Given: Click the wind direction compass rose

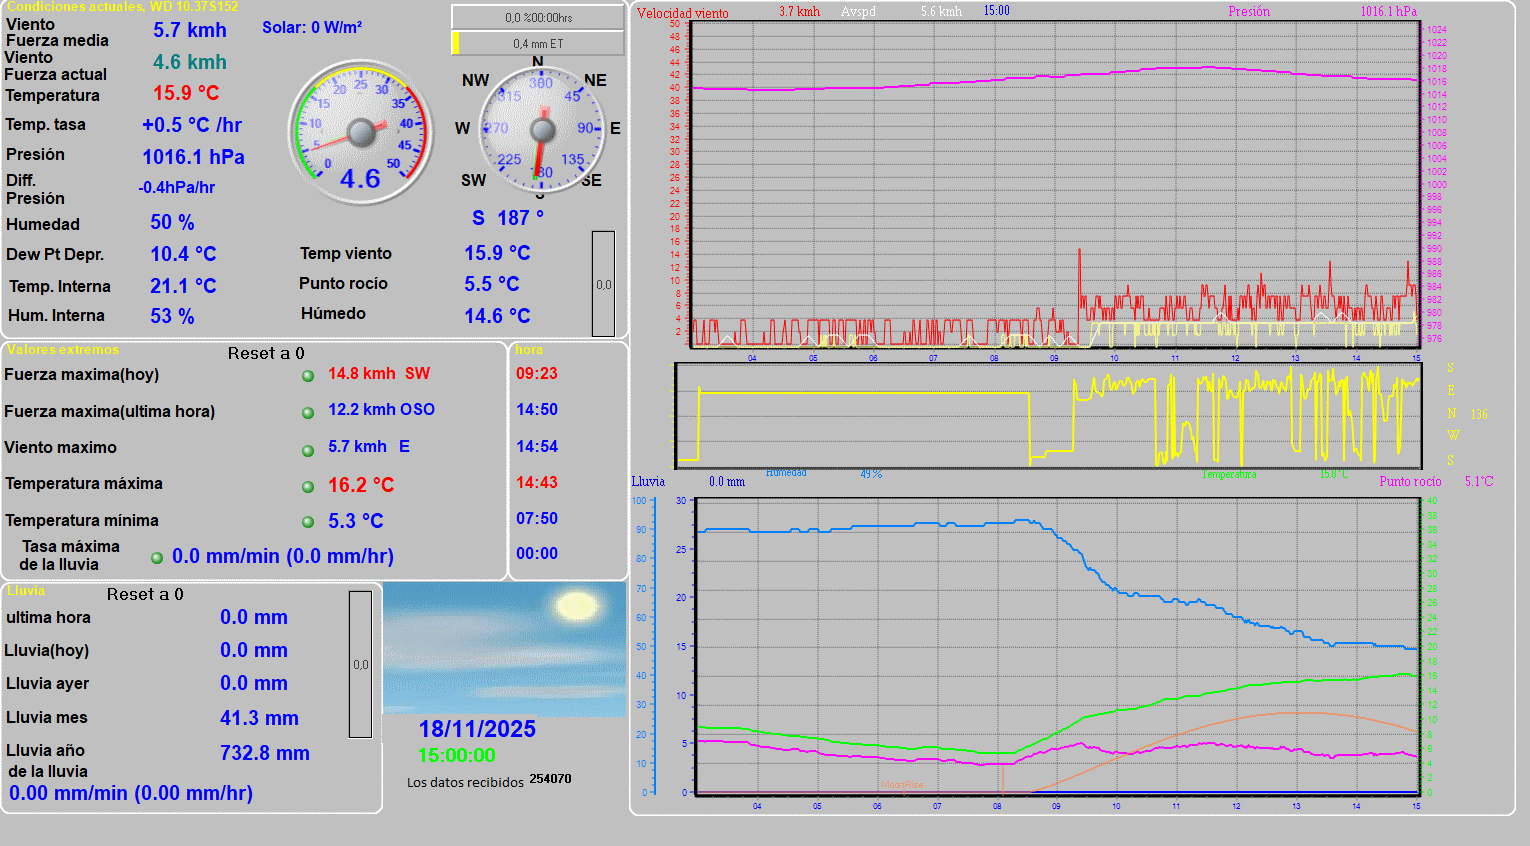Looking at the screenshot, I should pos(541,130).
